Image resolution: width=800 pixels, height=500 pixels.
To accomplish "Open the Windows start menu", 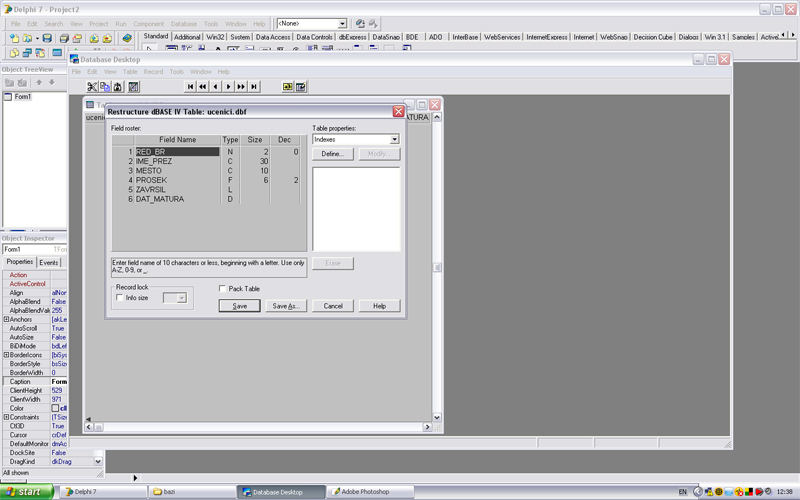I will [26, 492].
